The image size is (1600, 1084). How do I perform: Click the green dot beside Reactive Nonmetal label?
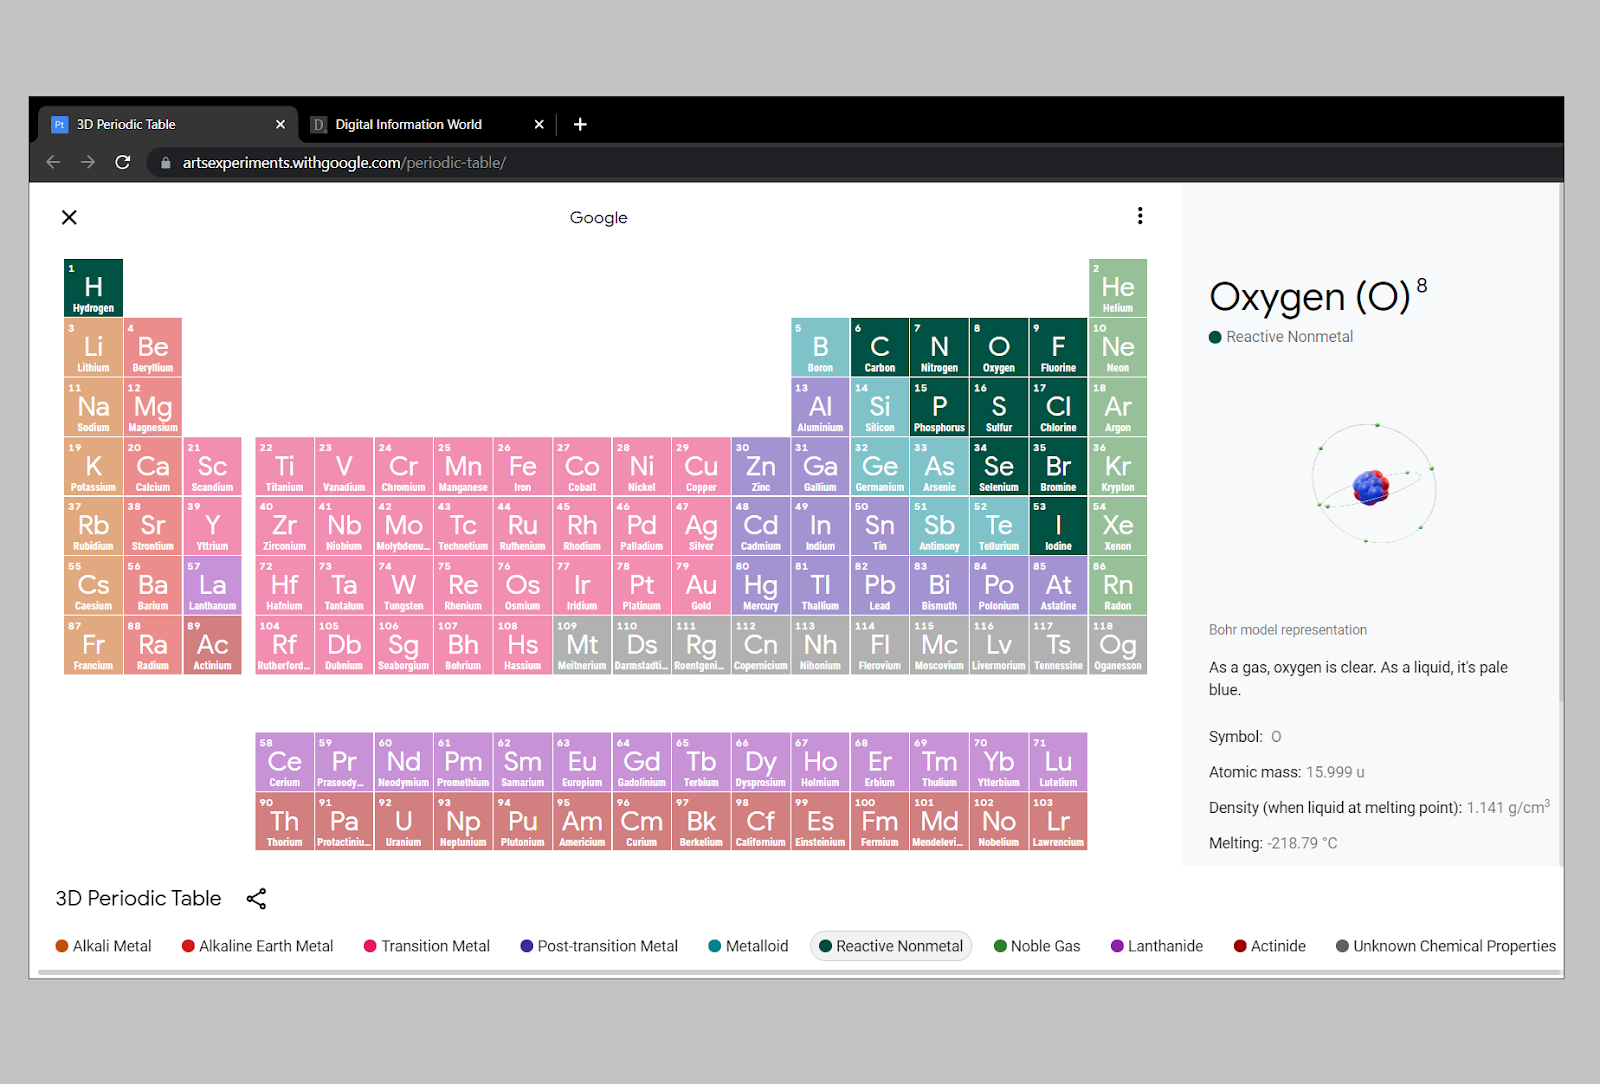tap(1215, 337)
